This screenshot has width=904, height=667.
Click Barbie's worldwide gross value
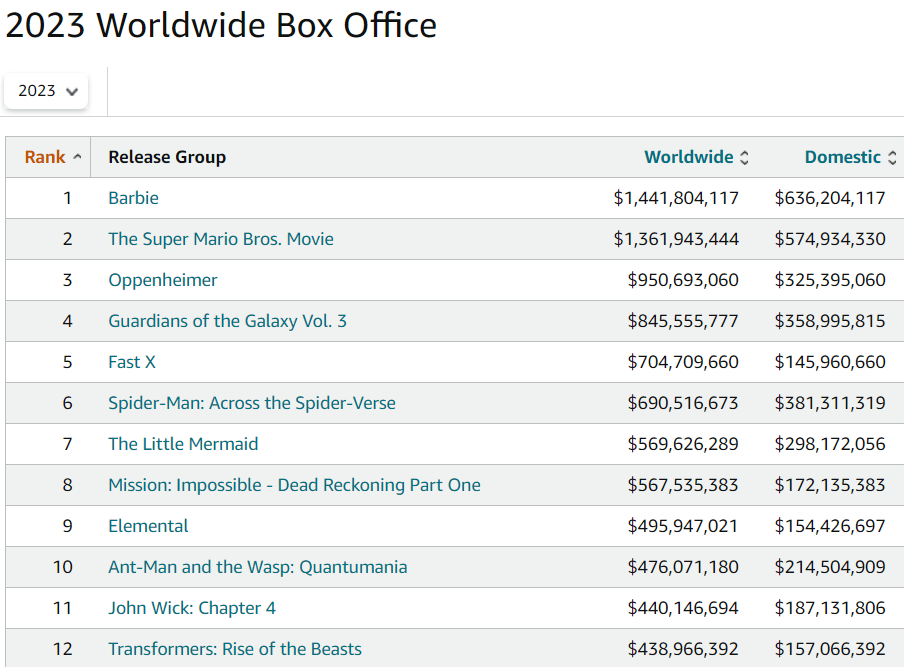coord(676,198)
